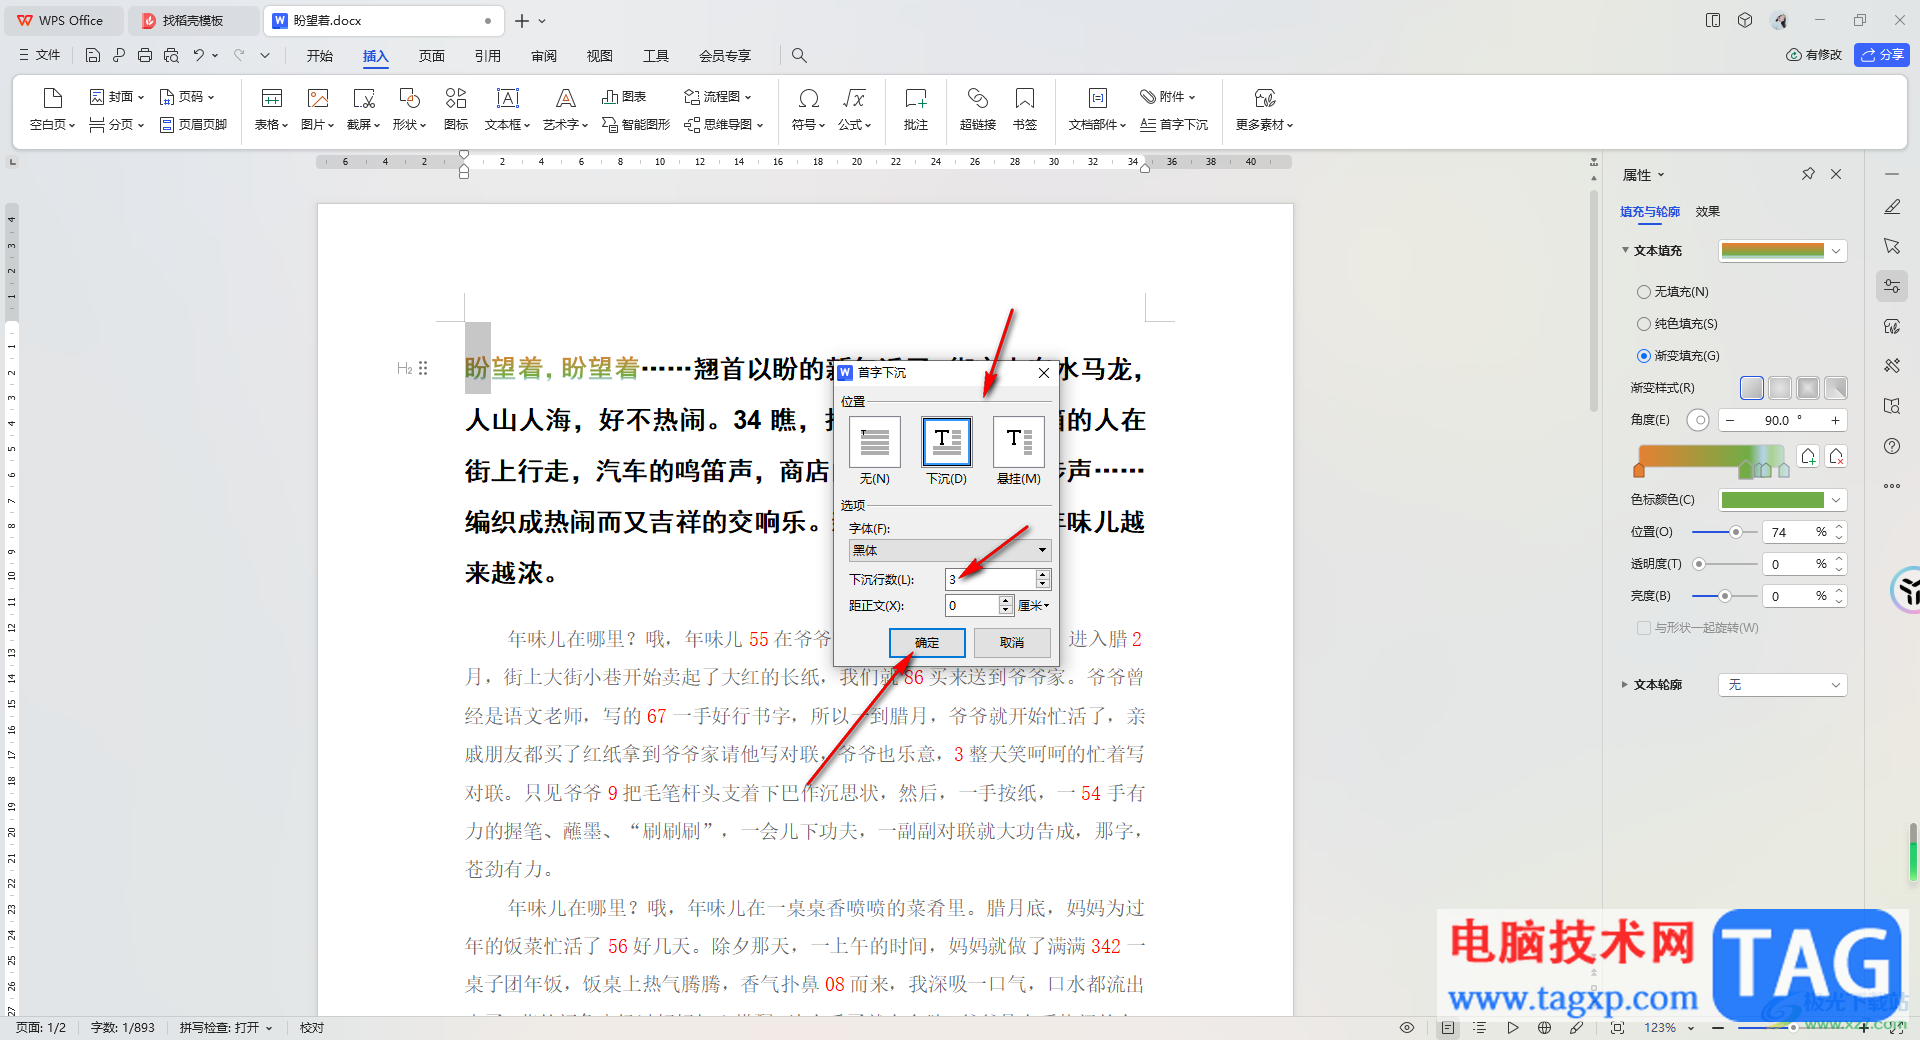Screen dimensions: 1920x1040
Task: Insert a blank page (空白页)
Action: pos(52,109)
